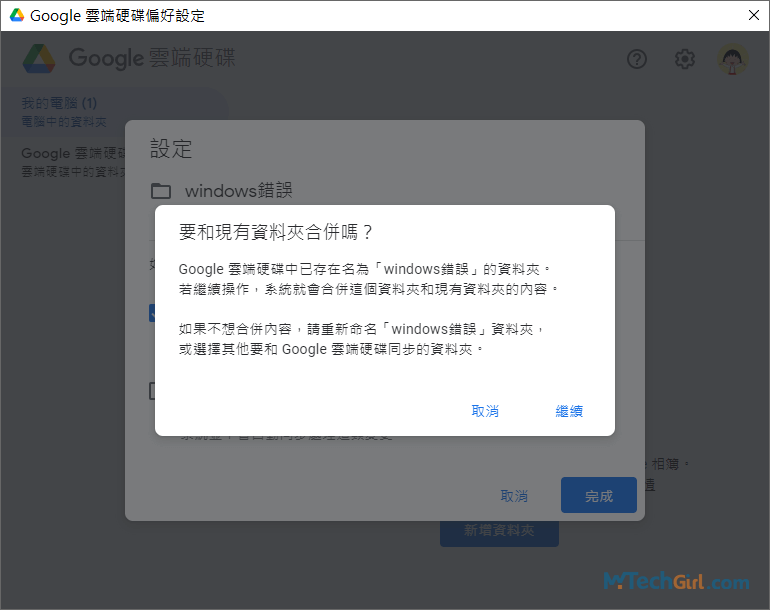770x610 pixels.
Task: Open the help question mark icon
Action: pyautogui.click(x=637, y=59)
